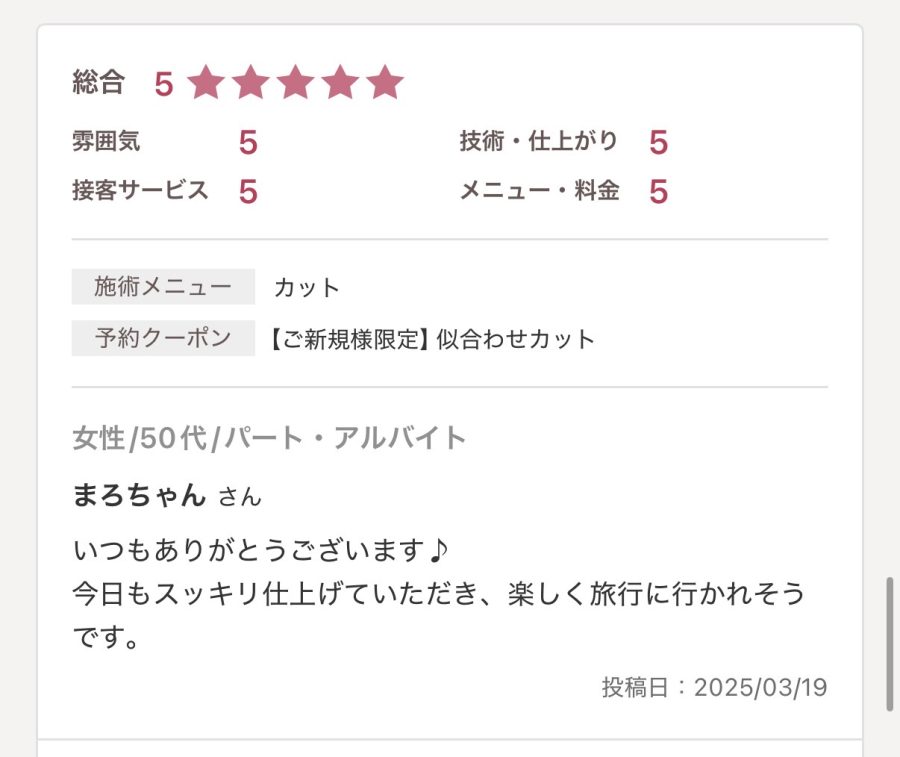
Task: Click reviewer name まろちゃん
Action: click(139, 495)
